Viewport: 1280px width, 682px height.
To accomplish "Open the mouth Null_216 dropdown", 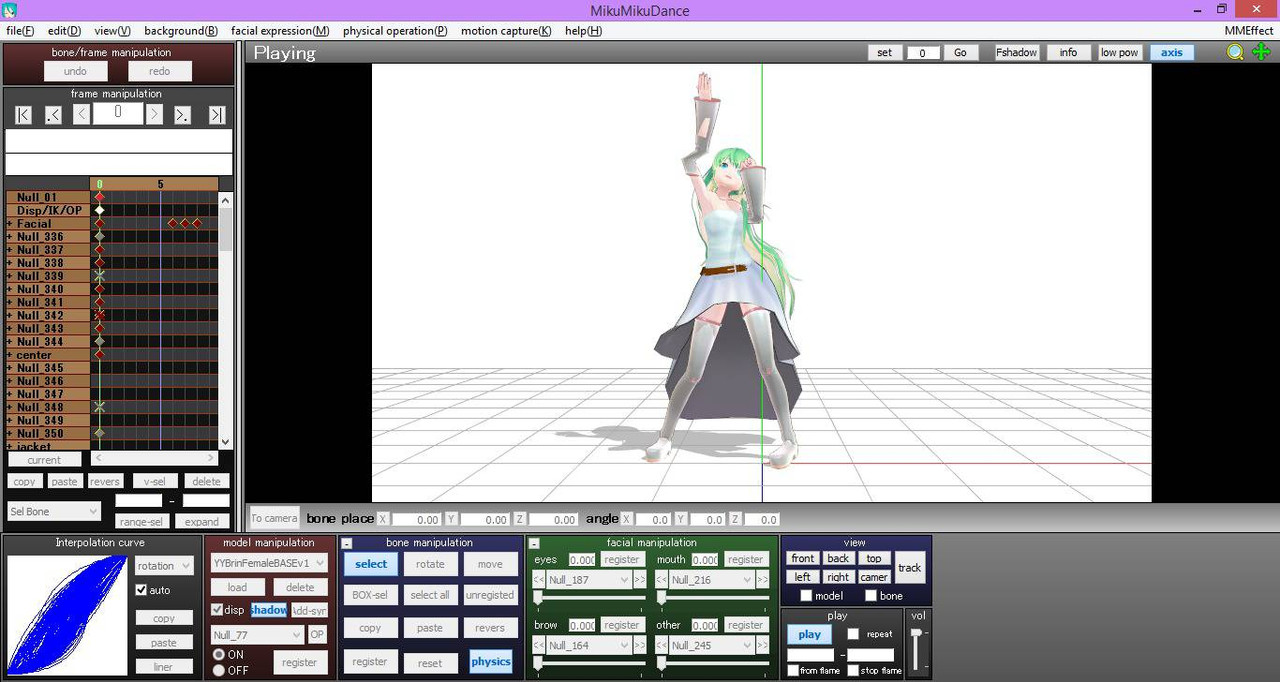I will pos(712,580).
